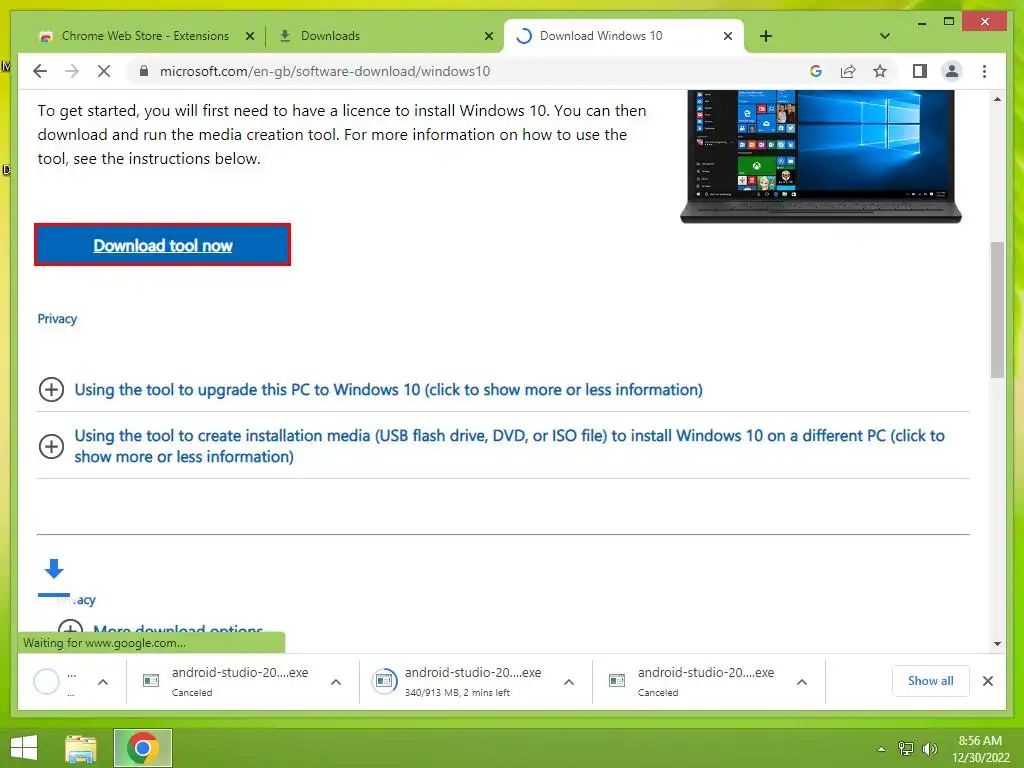Viewport: 1024px width, 768px height.
Task: Bookmark this page with star icon
Action: (880, 71)
